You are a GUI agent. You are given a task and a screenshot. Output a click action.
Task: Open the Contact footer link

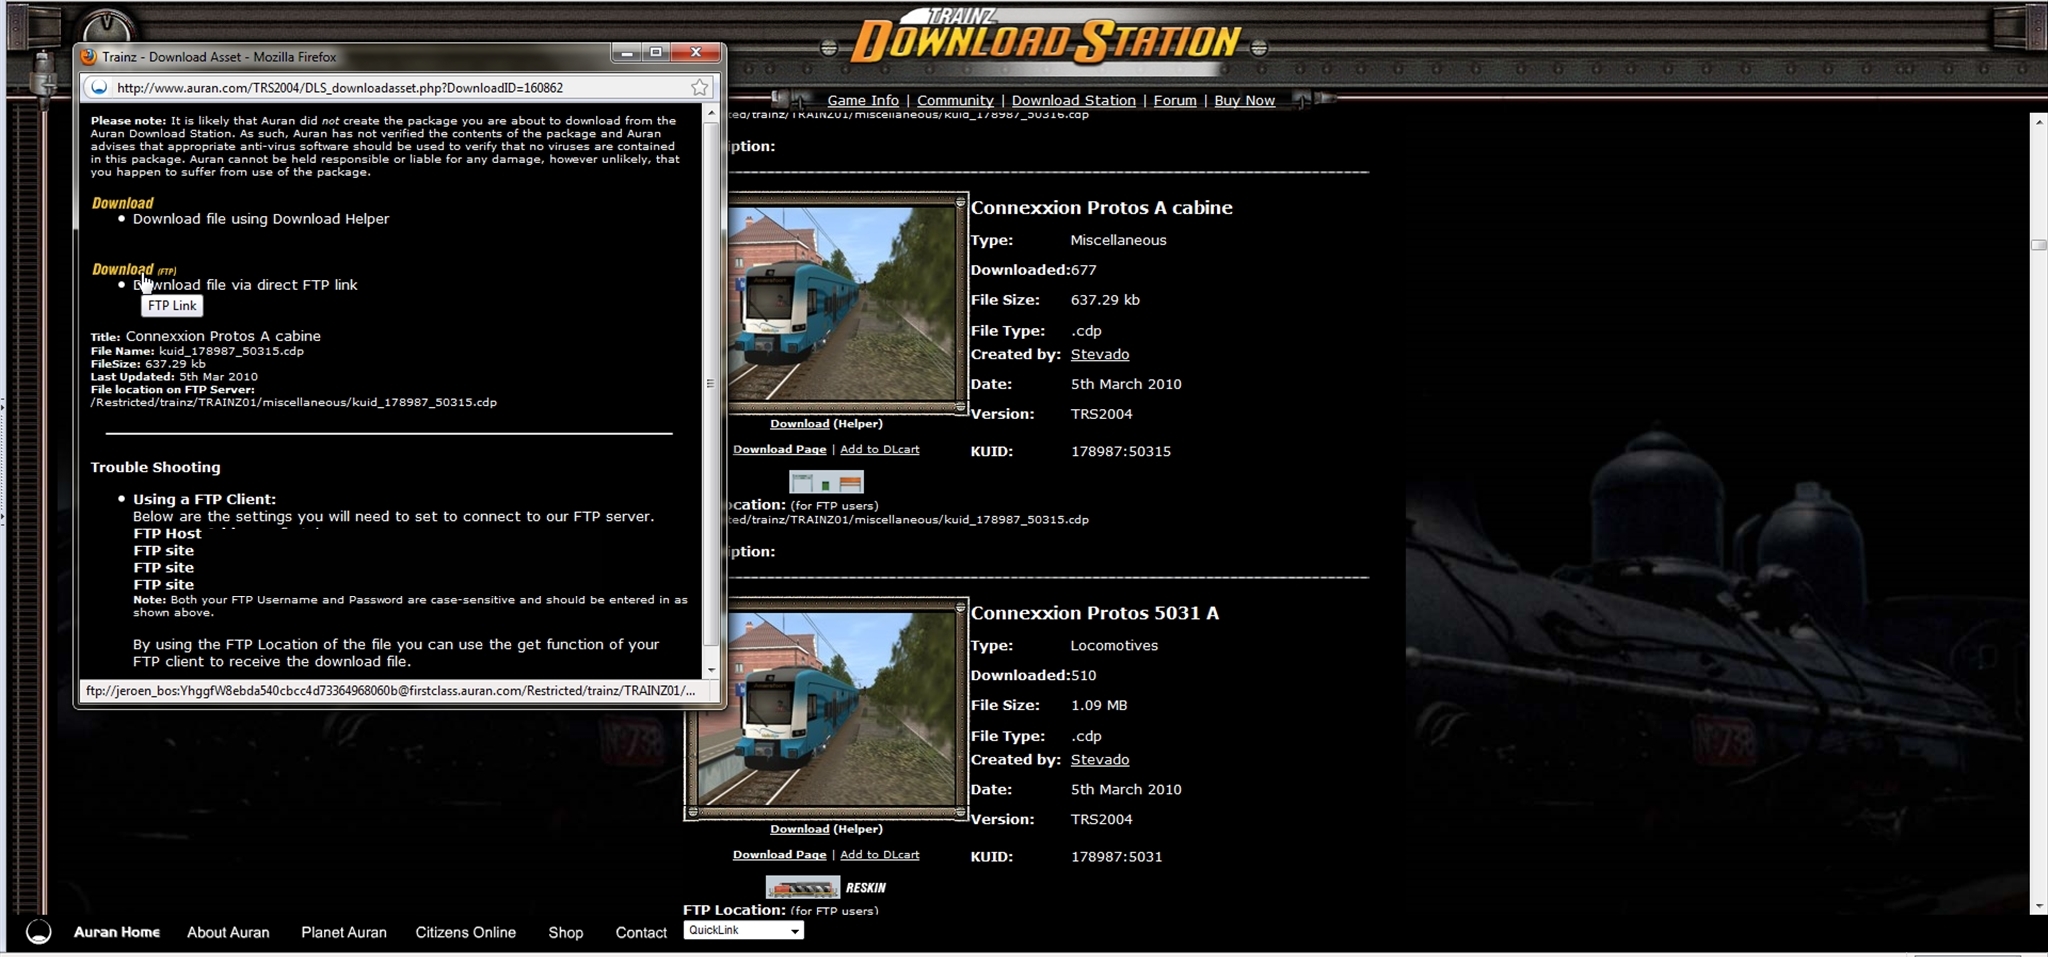pos(641,932)
